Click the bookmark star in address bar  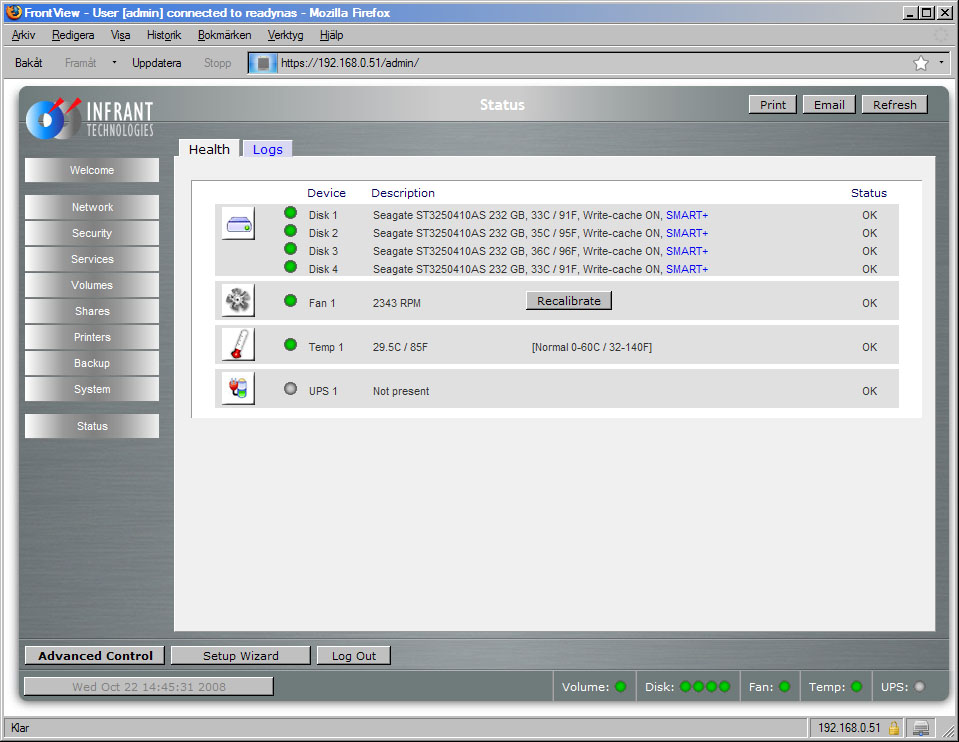(x=920, y=63)
